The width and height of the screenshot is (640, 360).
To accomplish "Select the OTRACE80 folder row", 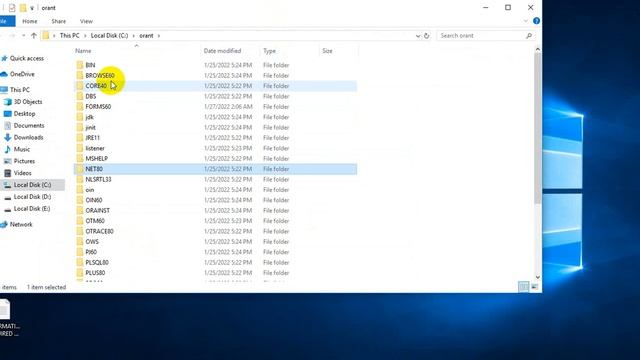I will click(216, 231).
